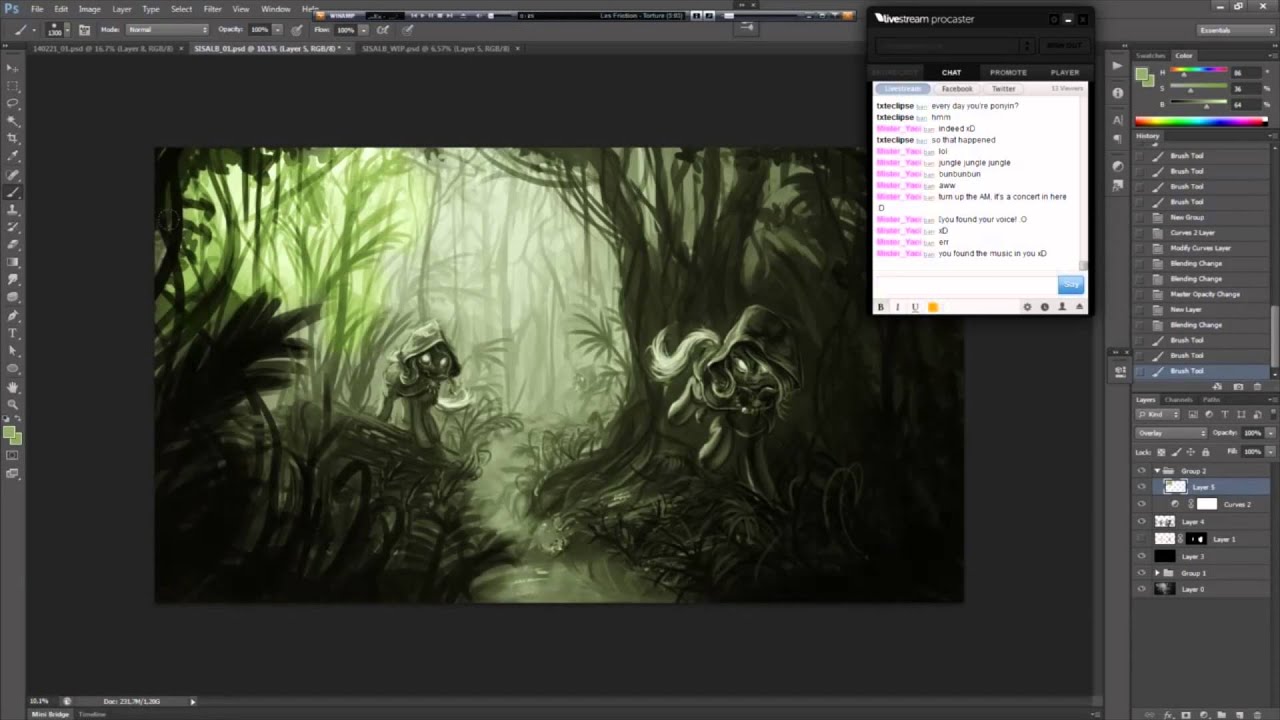Click the green foreground color swatch
The image size is (1280, 720).
point(9,433)
